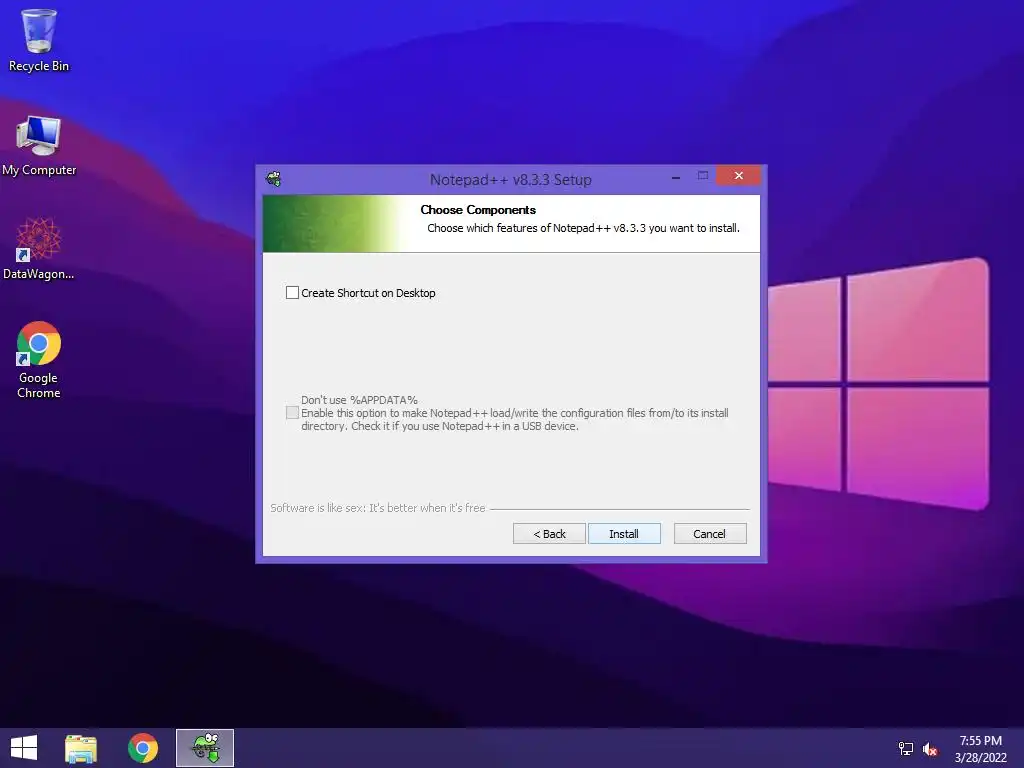
Task: Open the taskbar clock showing 7:55 PM
Action: 980,749
